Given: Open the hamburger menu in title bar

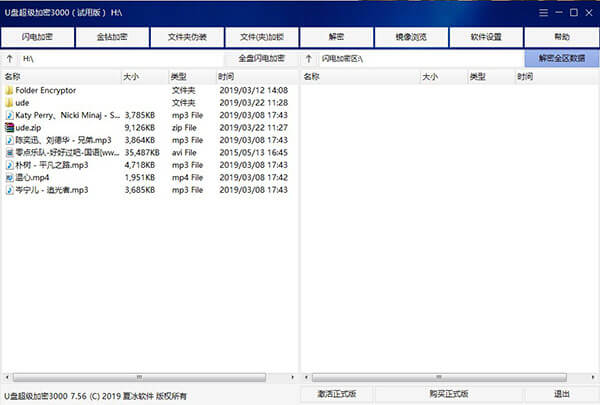Looking at the screenshot, I should 543,13.
